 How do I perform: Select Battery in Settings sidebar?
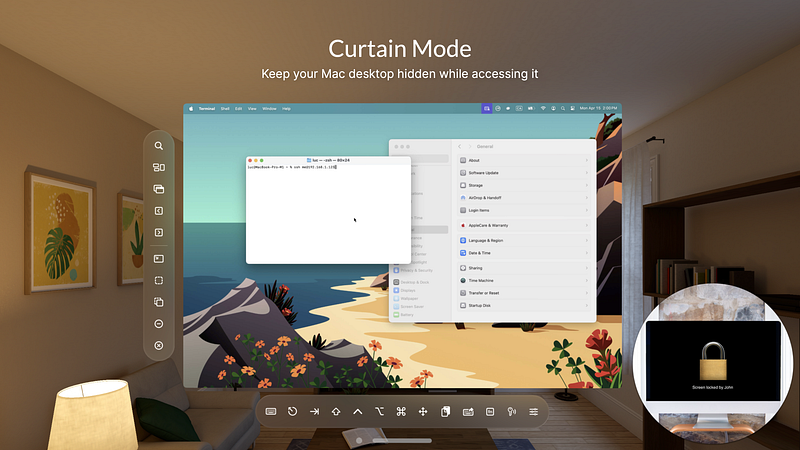(404, 315)
